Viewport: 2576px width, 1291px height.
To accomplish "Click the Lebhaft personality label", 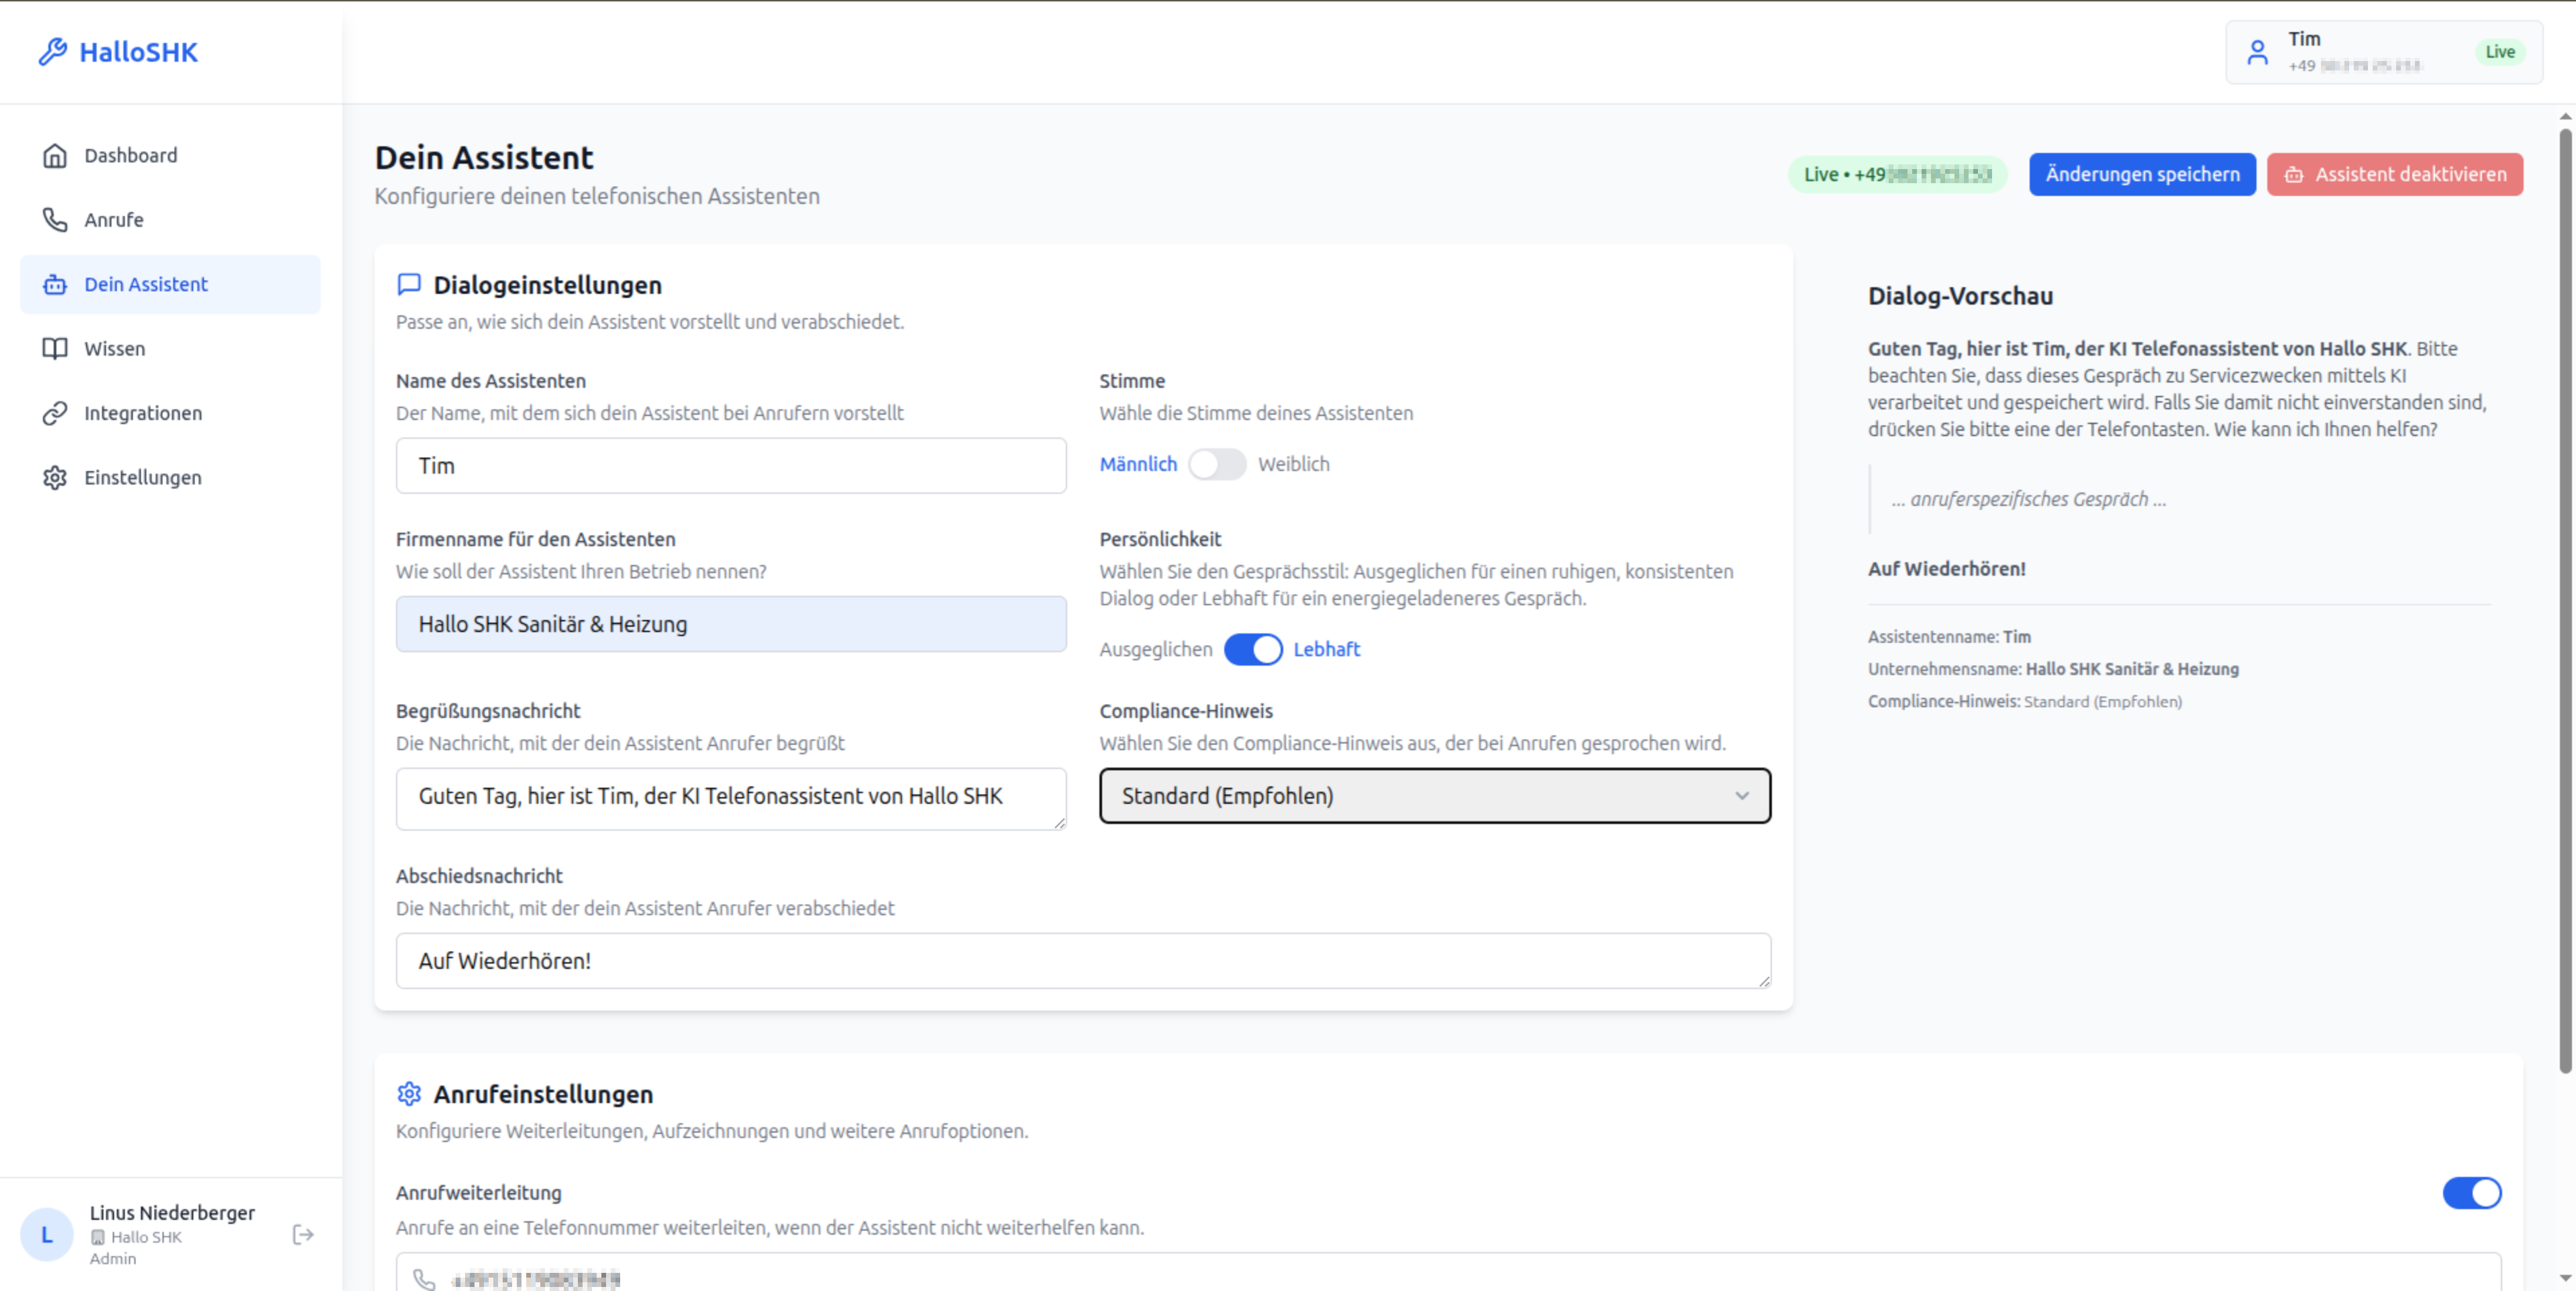I will coord(1327,649).
